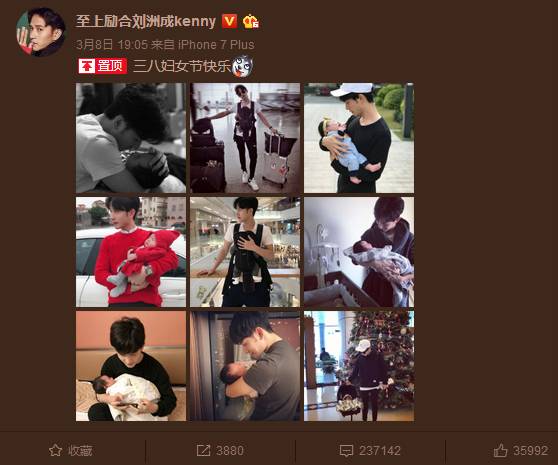The width and height of the screenshot is (558, 465).
Task: Open the white cap holding baby photo
Action: click(x=359, y=138)
